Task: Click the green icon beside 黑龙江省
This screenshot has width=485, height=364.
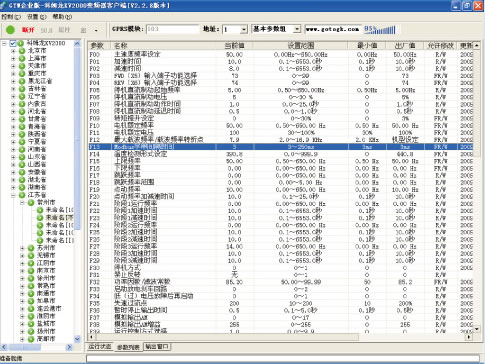Action: (22, 81)
